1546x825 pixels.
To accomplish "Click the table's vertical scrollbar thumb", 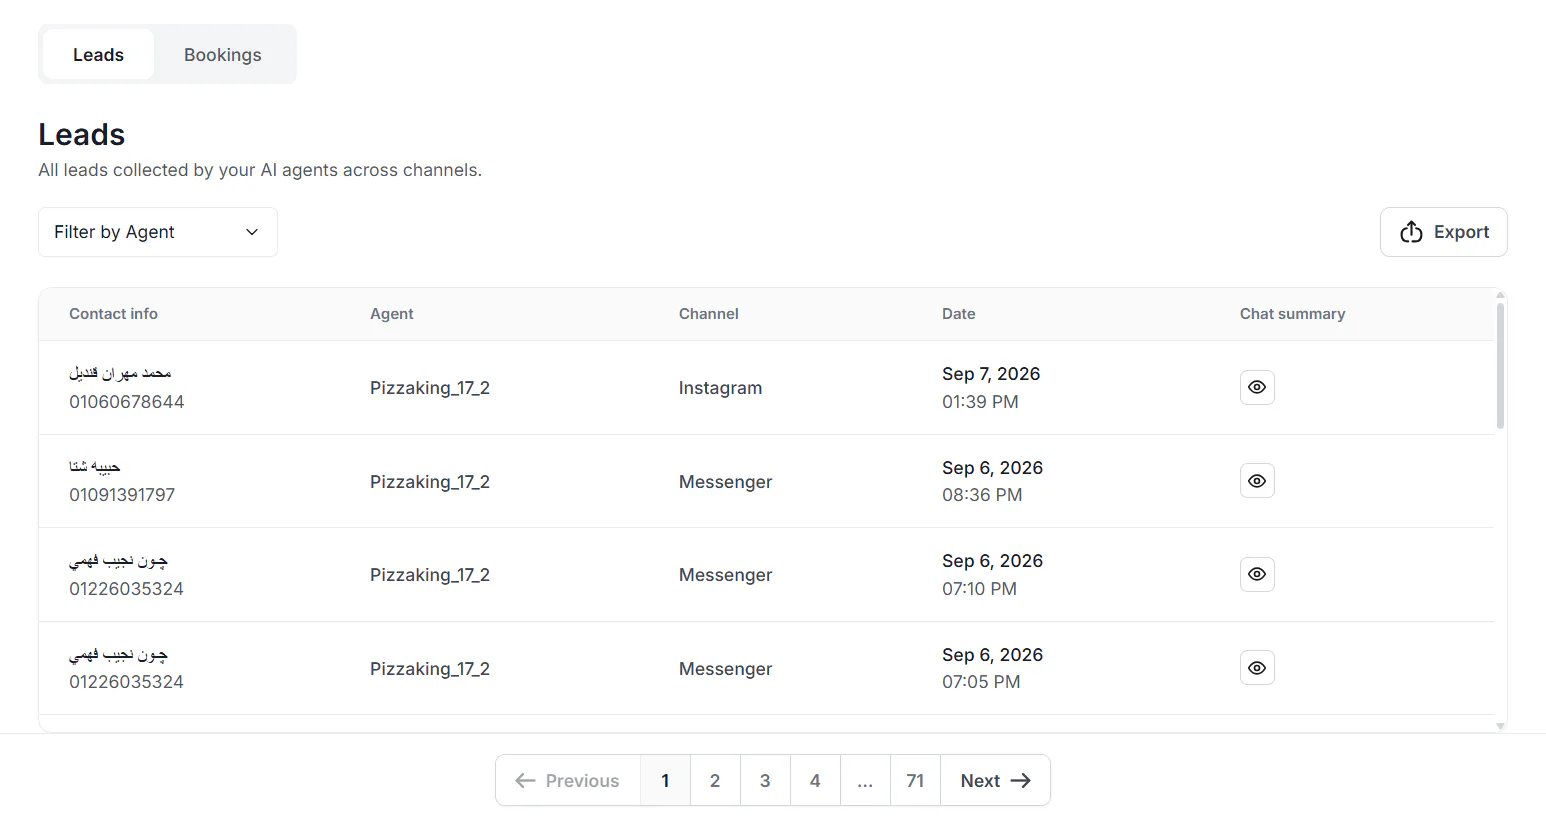I will (x=1500, y=365).
